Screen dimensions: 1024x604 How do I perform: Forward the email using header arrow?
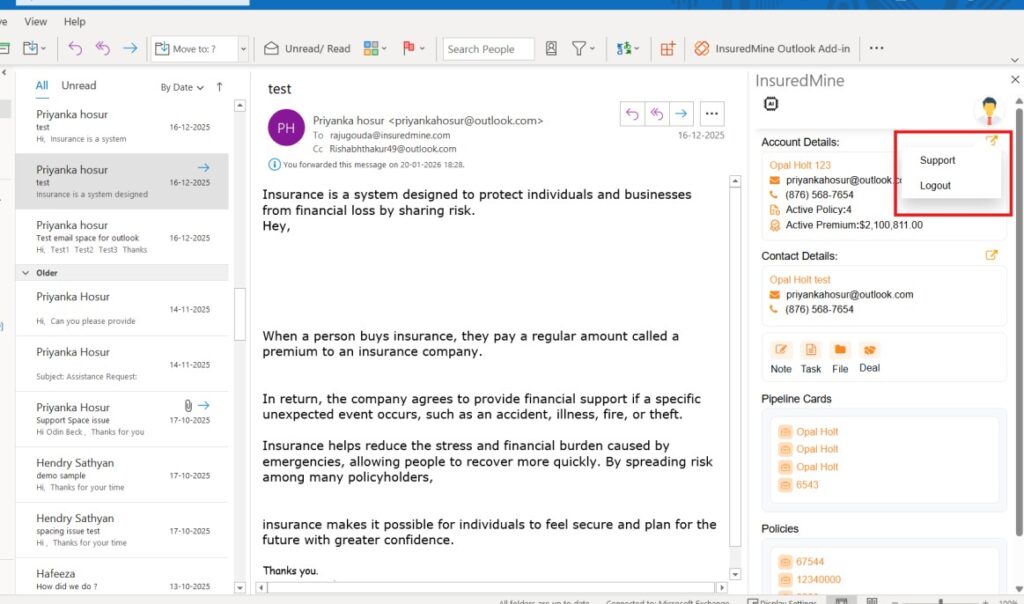681,114
